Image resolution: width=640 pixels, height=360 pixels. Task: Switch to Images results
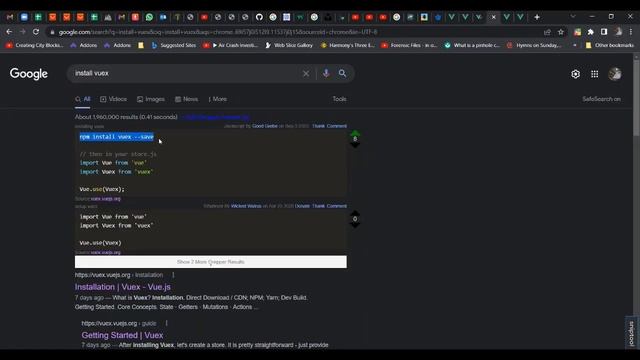tap(151, 99)
